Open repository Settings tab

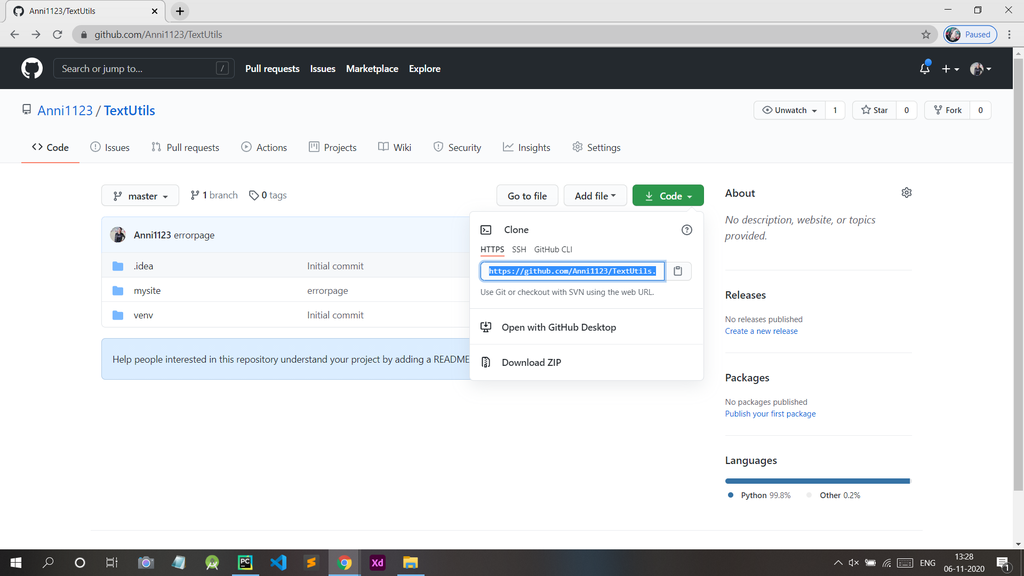(596, 148)
